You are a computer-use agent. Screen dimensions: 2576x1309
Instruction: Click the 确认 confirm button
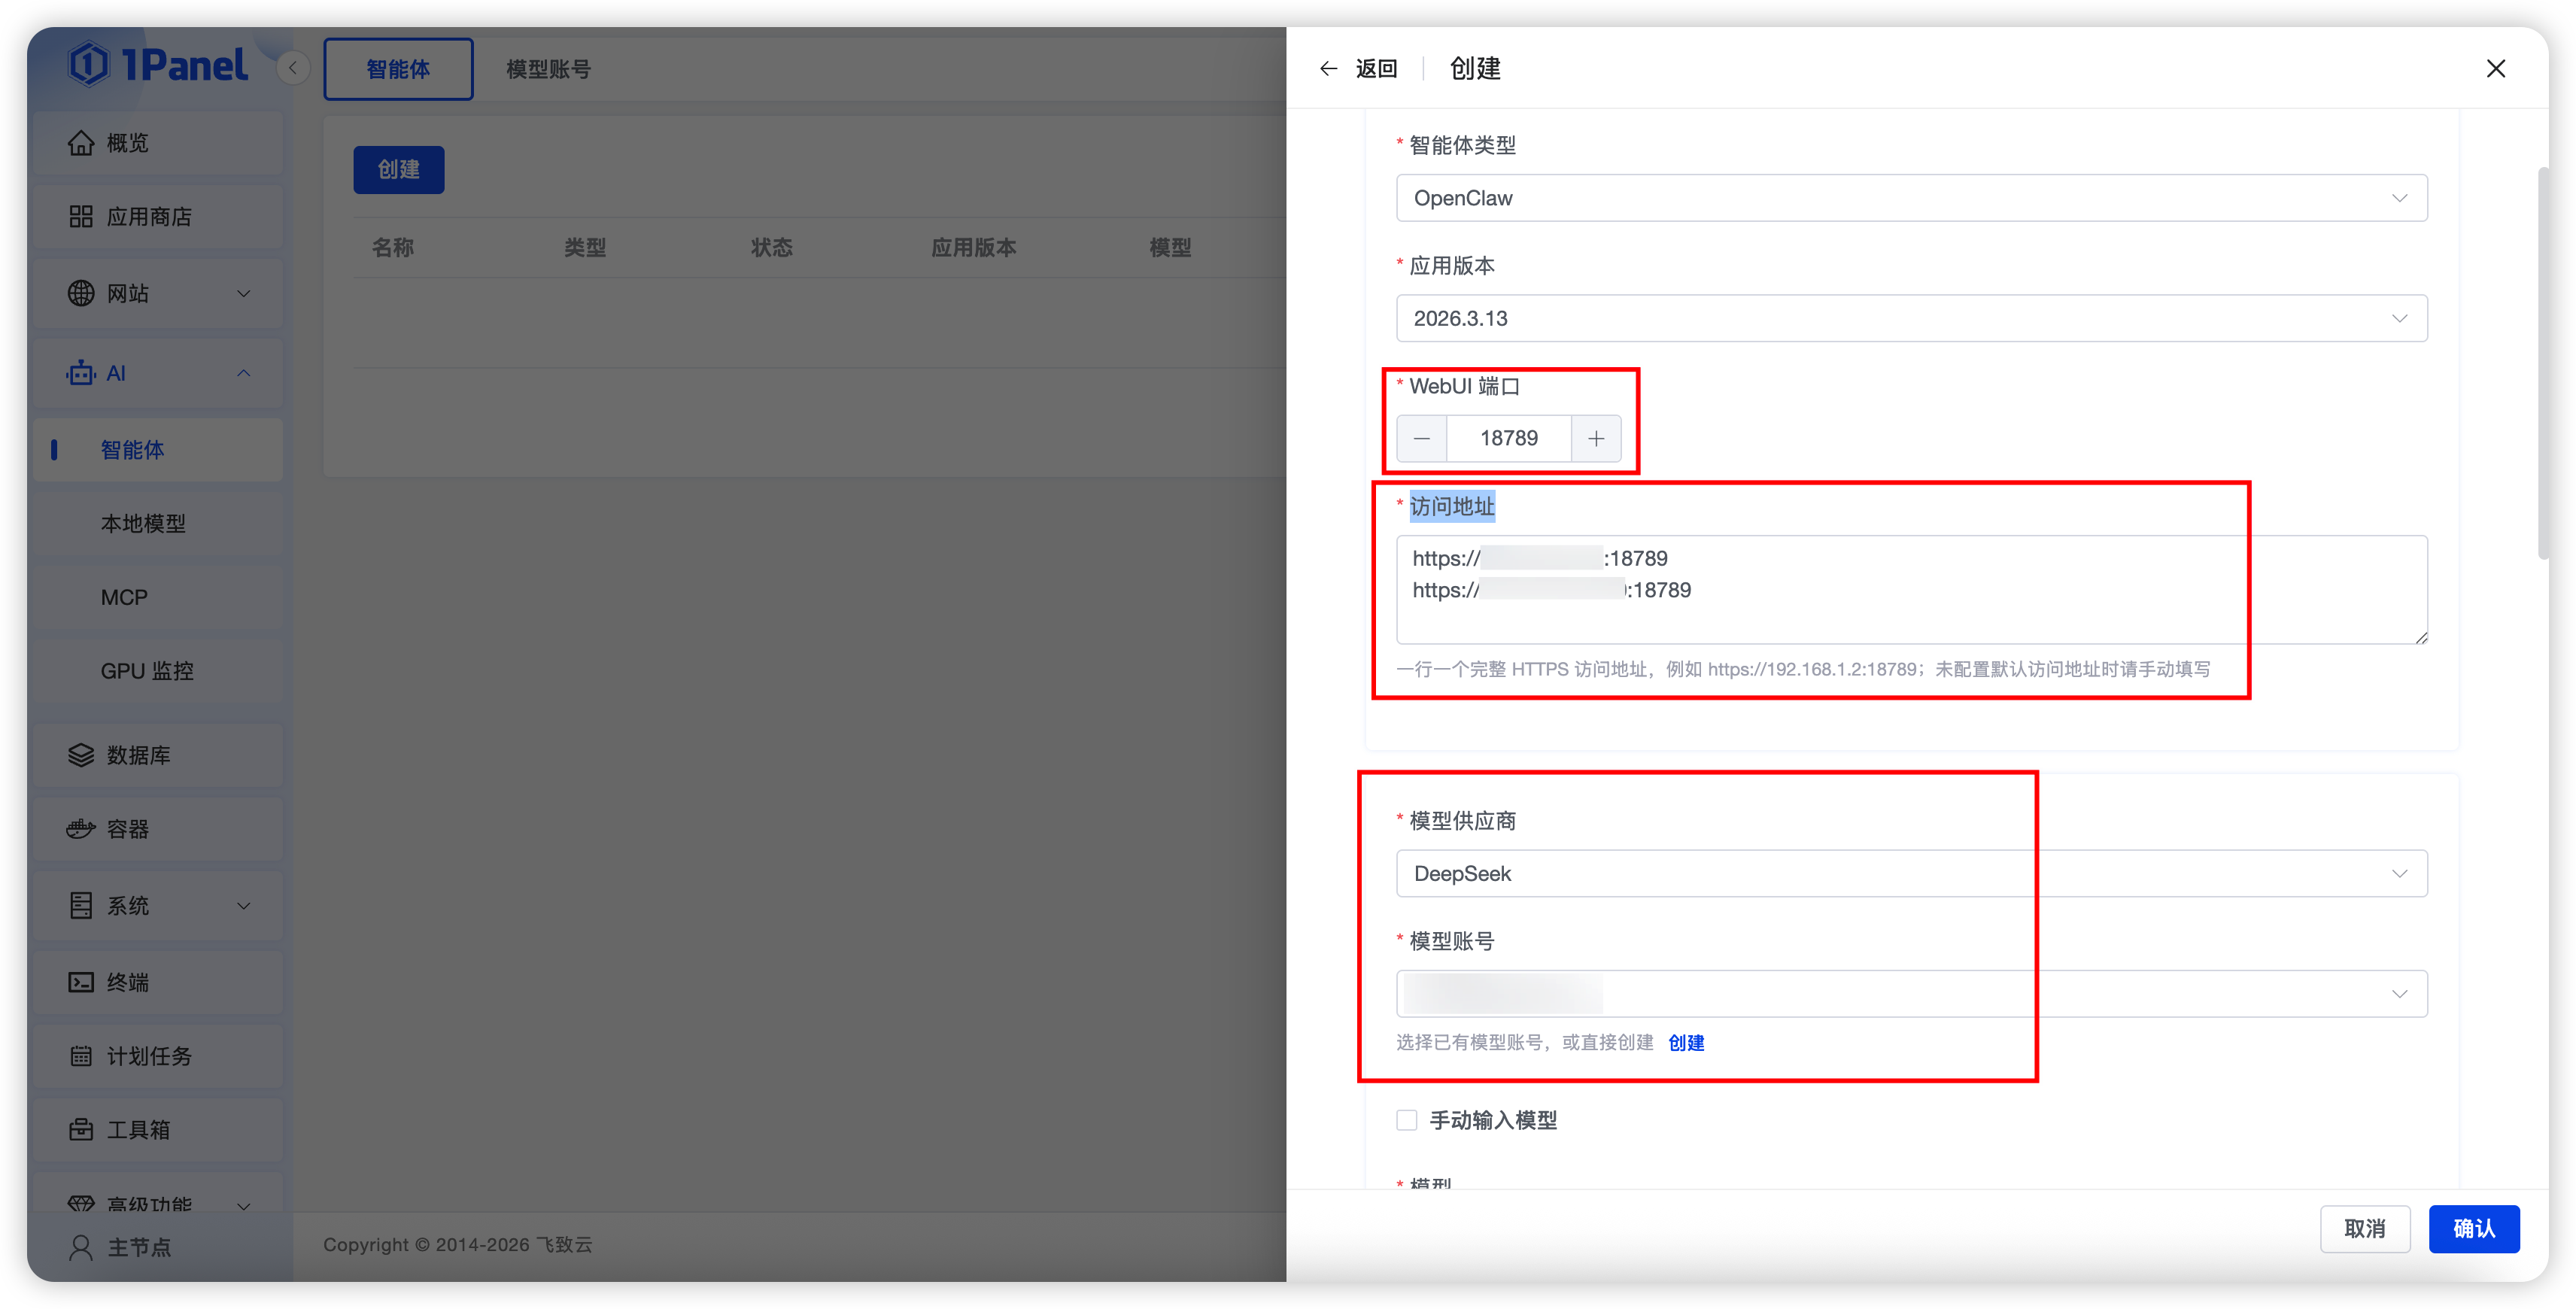coord(2474,1229)
